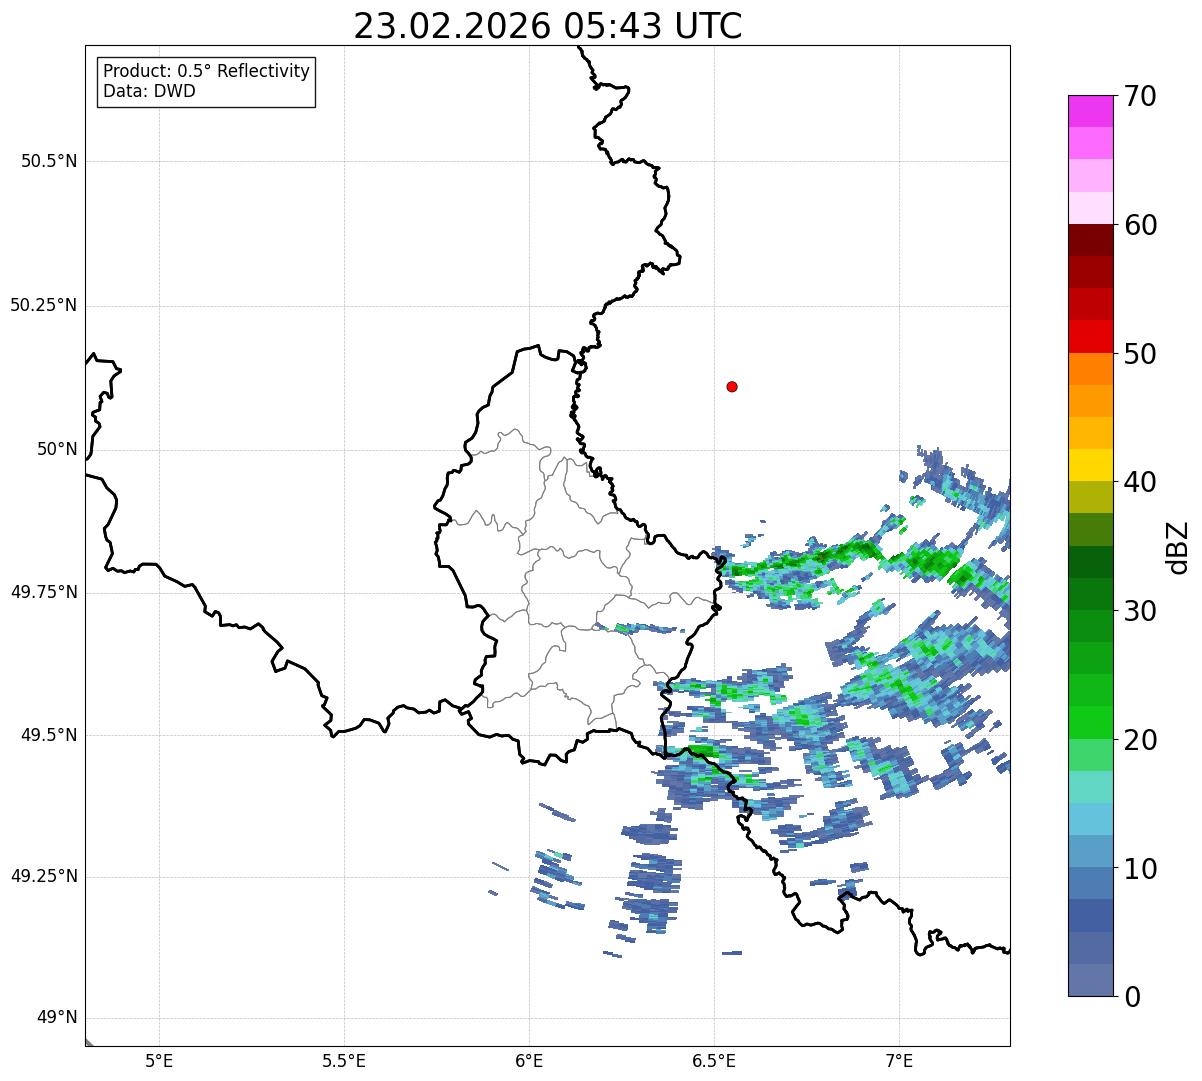This screenshot has height=1081, width=1202.
Task: Click the colorbar 40 tick label
Action: 1139,482
